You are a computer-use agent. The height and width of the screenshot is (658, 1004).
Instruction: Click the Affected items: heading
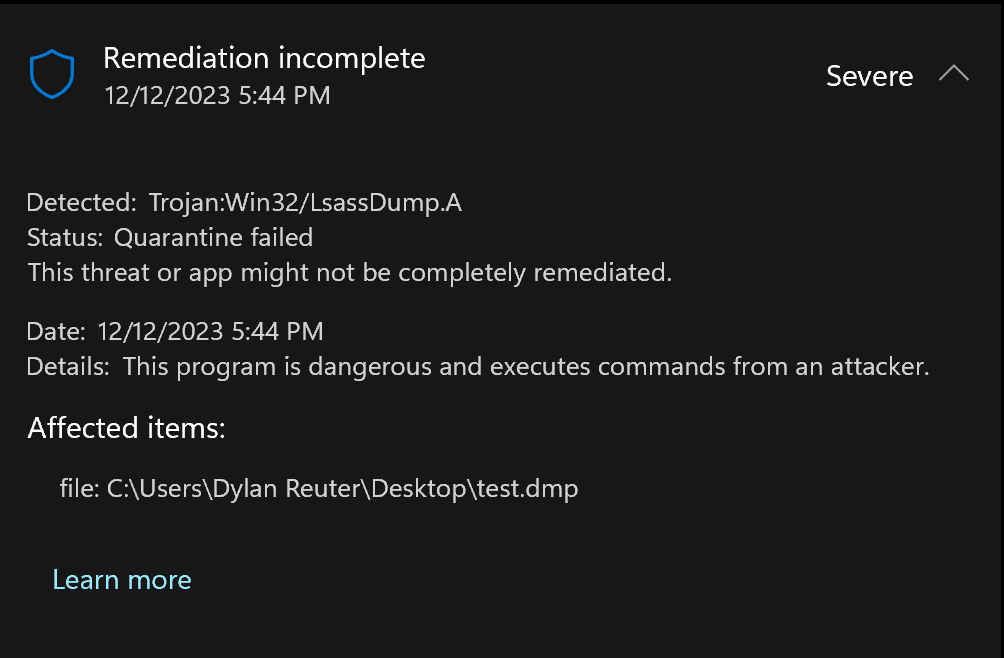(x=126, y=428)
